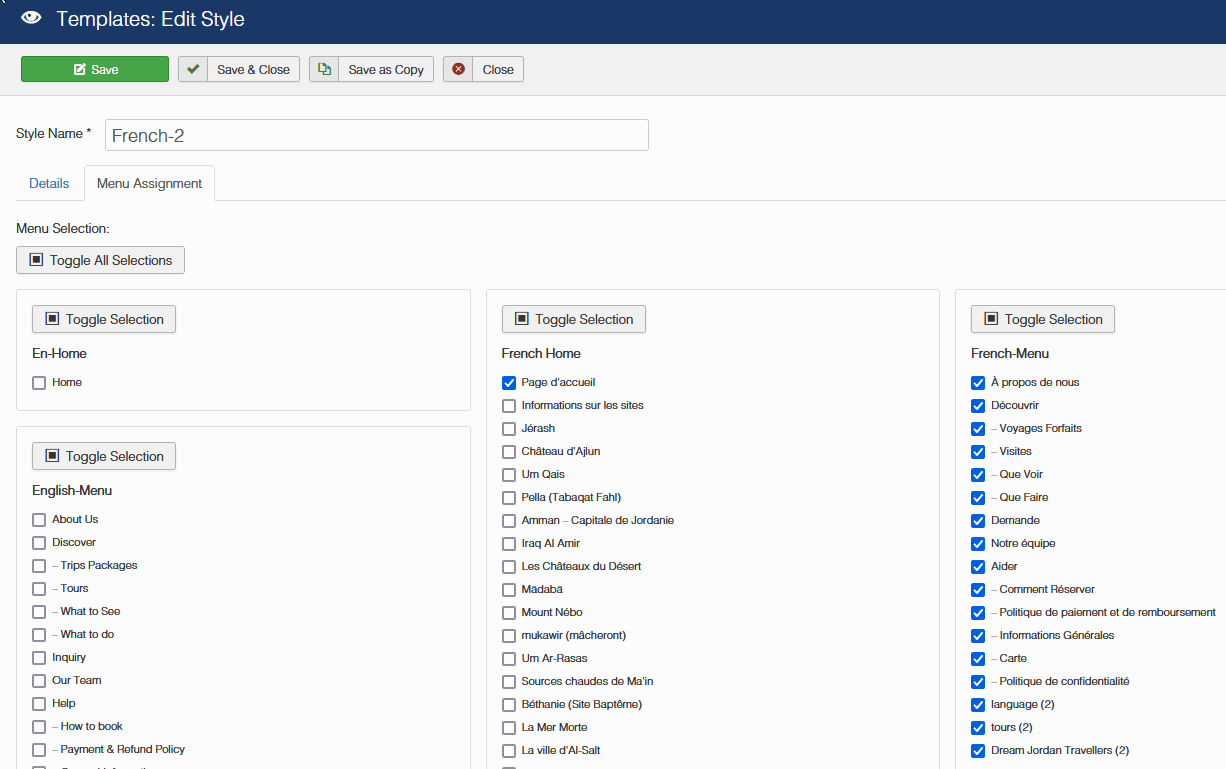Click the Toggle All Selections square icon
1226x769 pixels.
point(37,260)
